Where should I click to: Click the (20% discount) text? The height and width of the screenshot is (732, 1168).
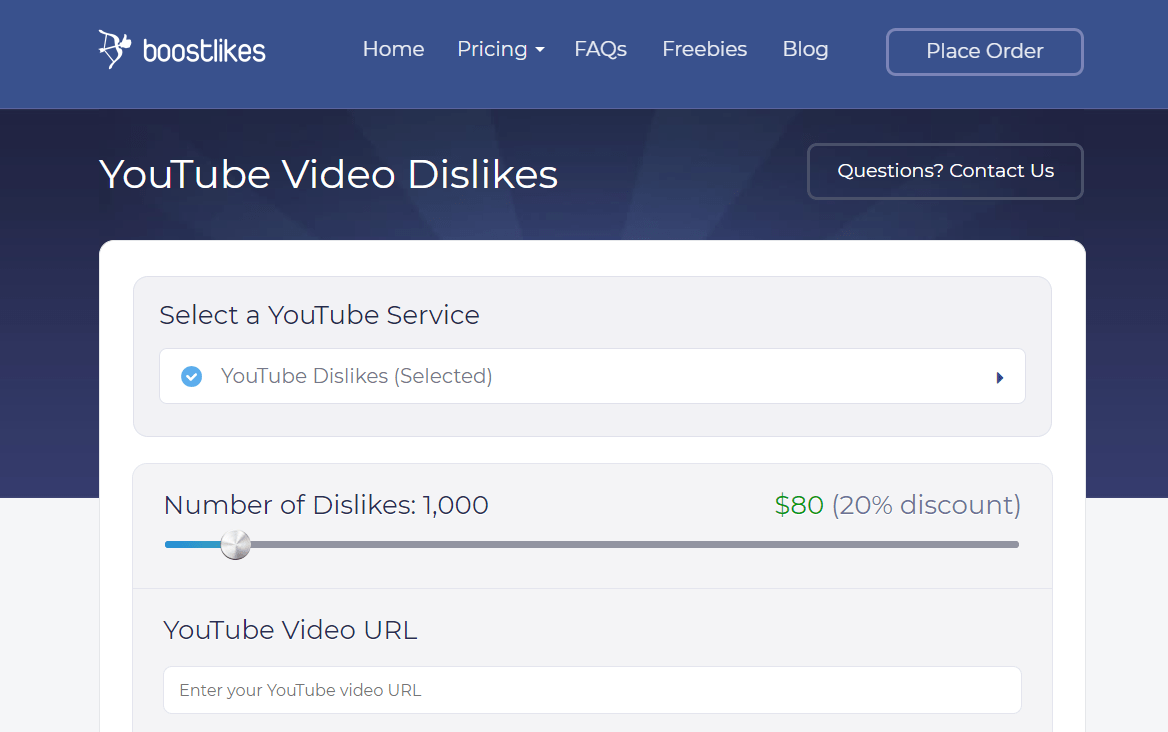(x=926, y=505)
